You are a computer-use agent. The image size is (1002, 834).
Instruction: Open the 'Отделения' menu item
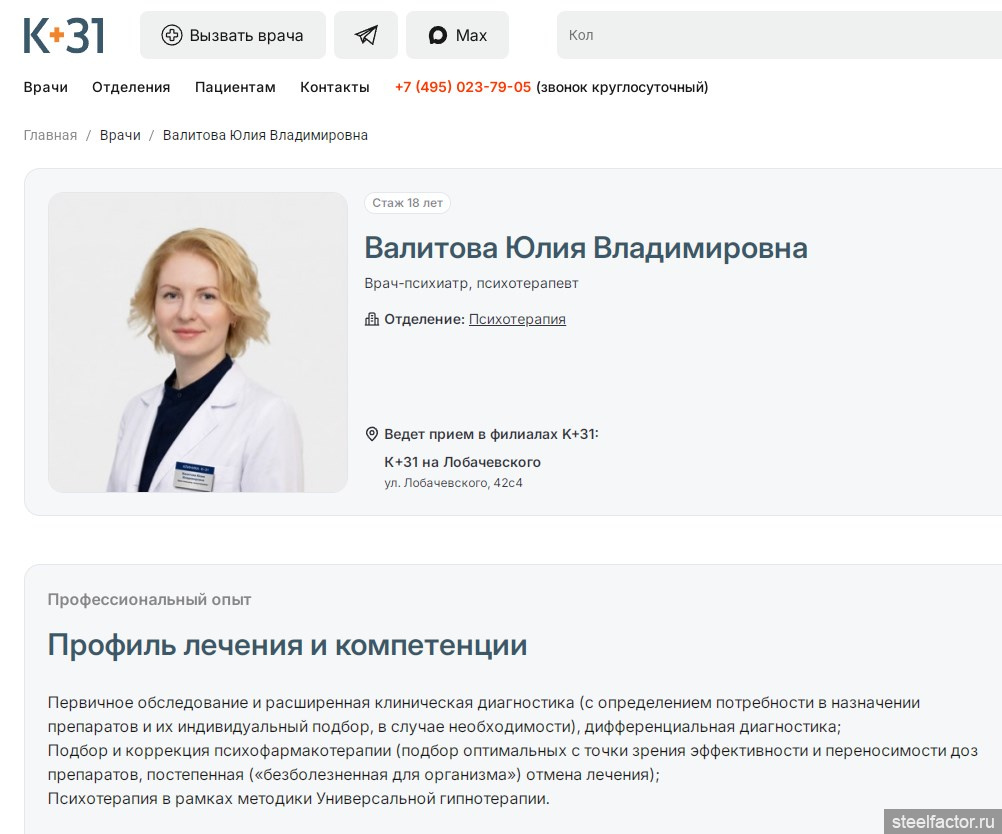131,87
